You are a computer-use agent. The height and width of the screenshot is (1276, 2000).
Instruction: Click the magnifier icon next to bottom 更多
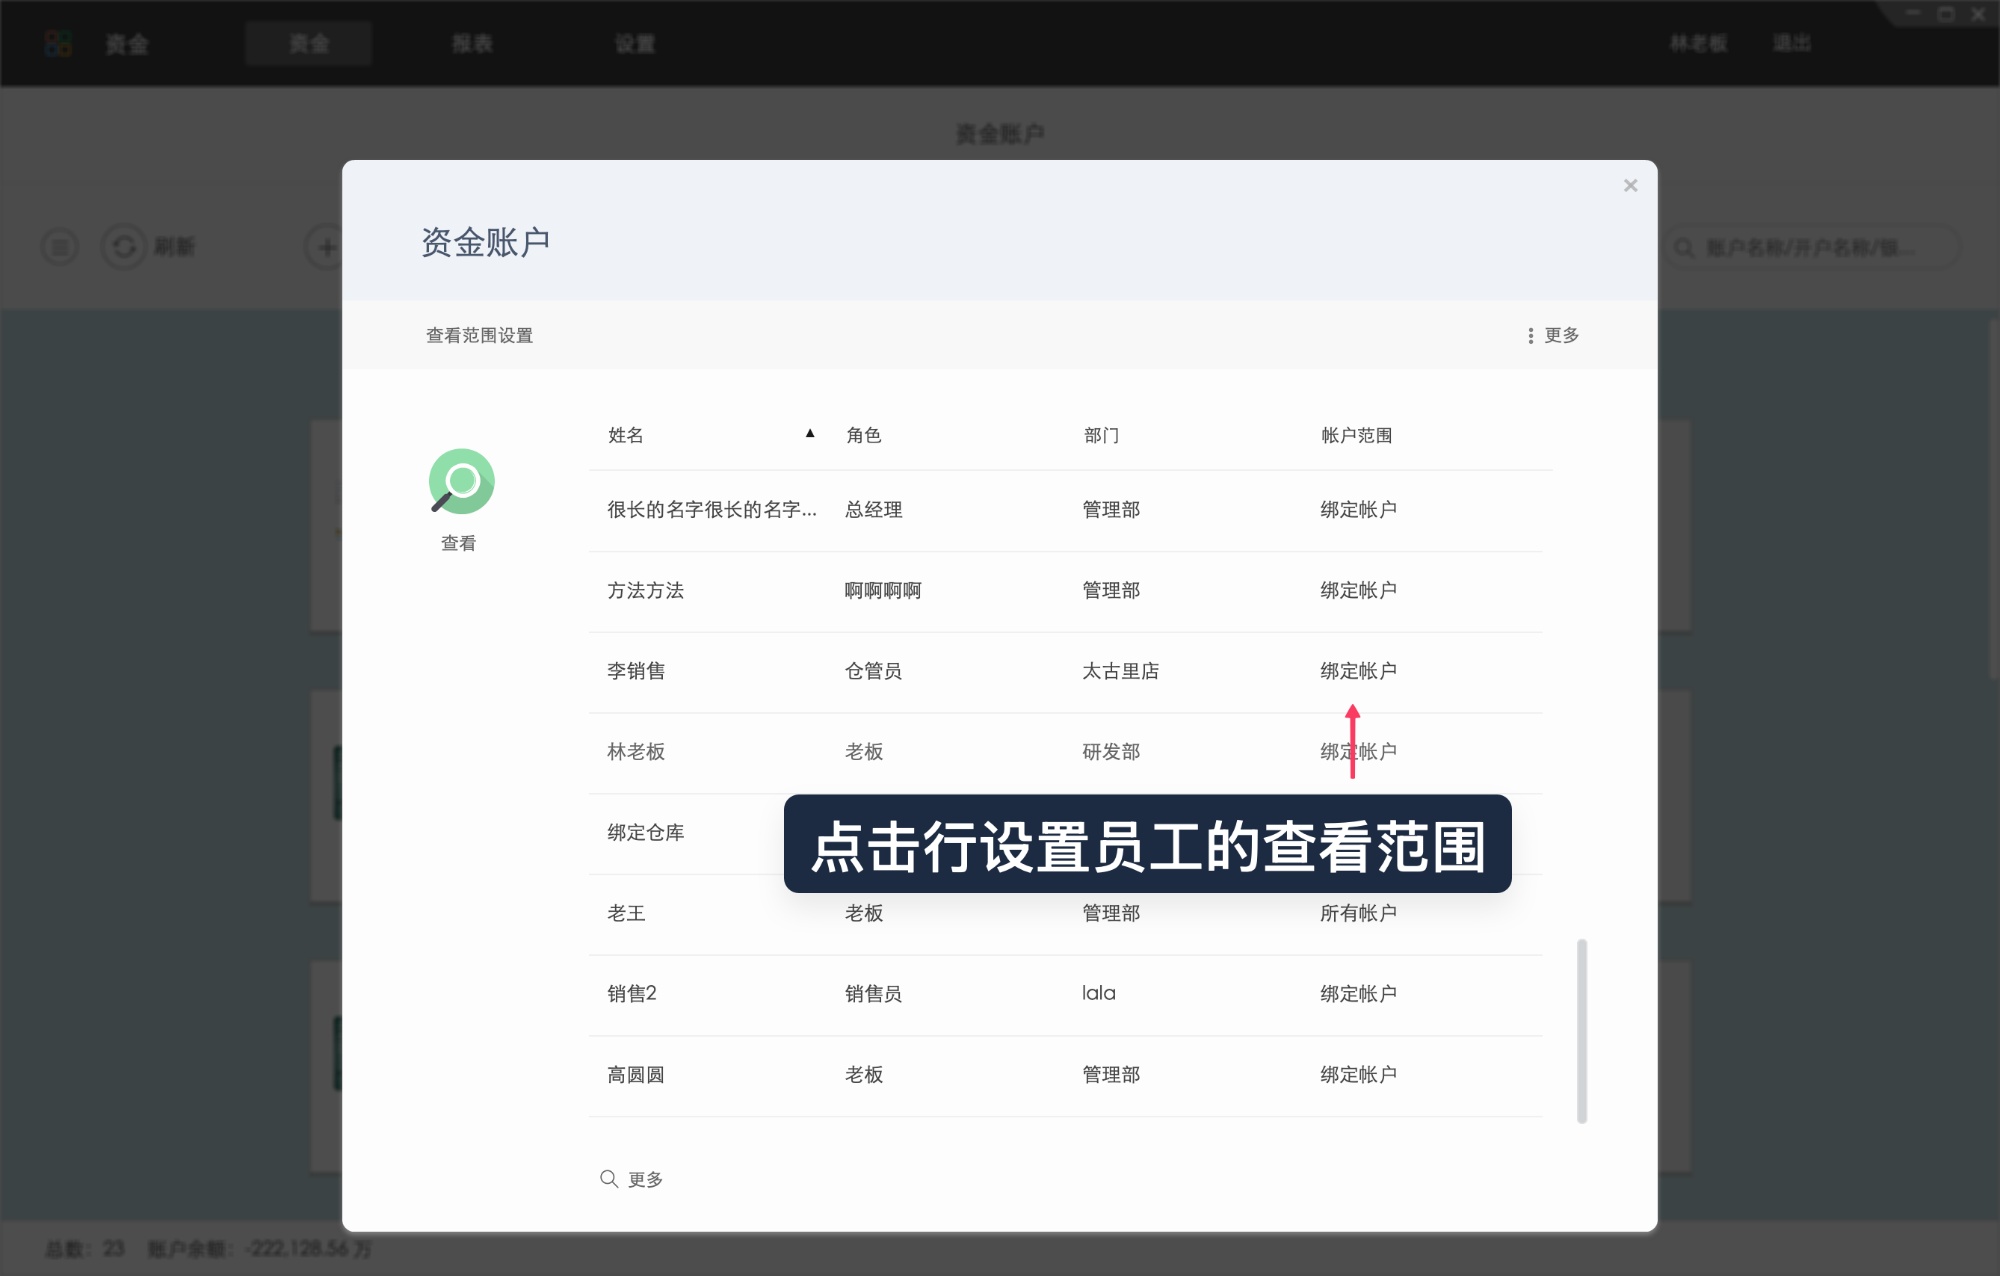[609, 1179]
